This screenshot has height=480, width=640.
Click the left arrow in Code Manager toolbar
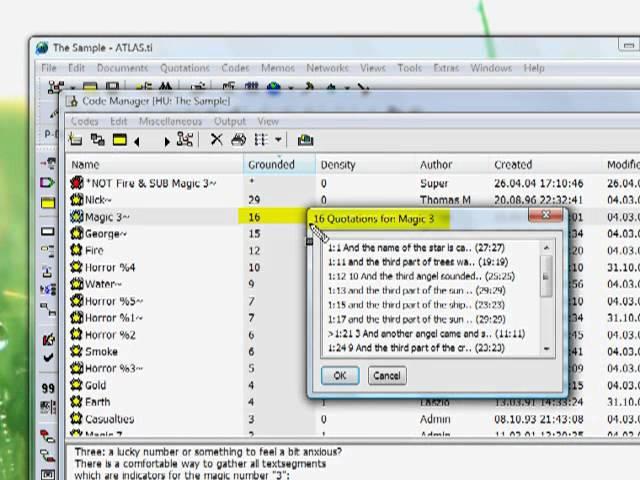[137, 142]
